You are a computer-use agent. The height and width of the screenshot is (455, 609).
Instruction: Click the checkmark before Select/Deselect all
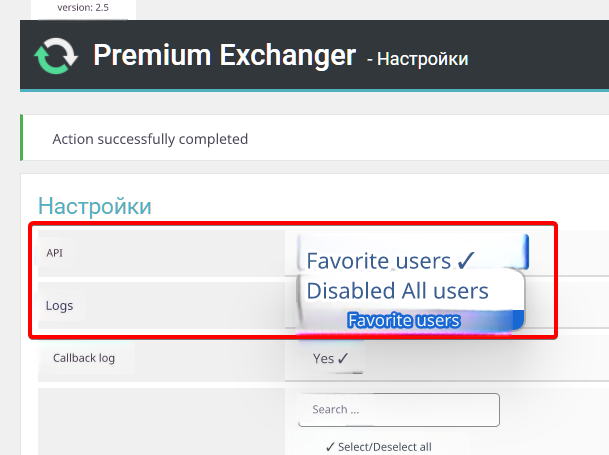point(331,447)
